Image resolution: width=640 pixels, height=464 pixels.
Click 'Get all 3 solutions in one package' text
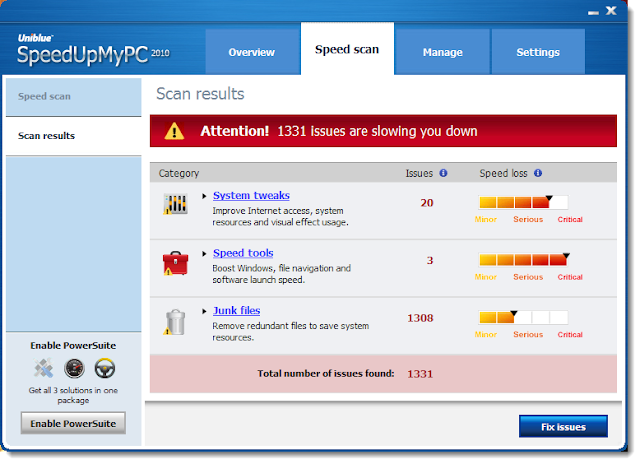[x=73, y=395]
